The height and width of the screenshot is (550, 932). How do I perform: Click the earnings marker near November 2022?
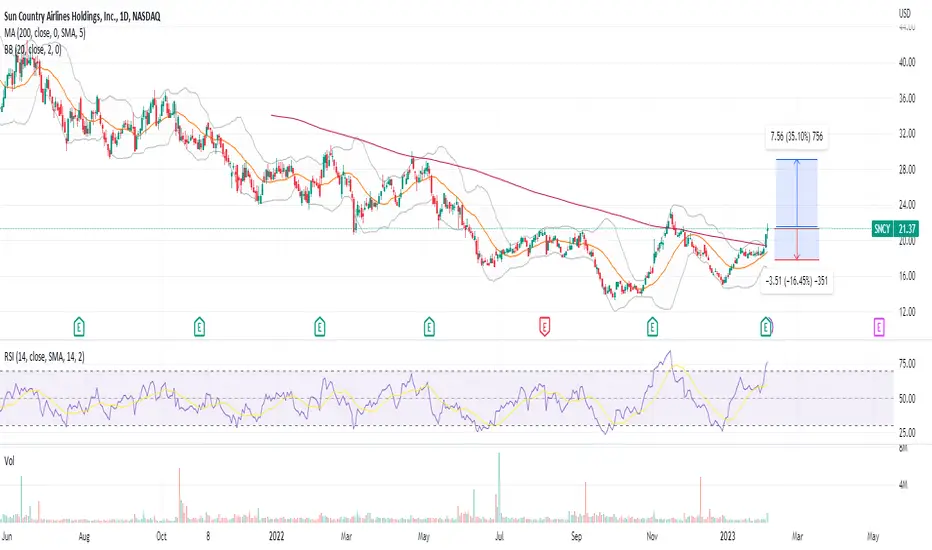coord(652,326)
